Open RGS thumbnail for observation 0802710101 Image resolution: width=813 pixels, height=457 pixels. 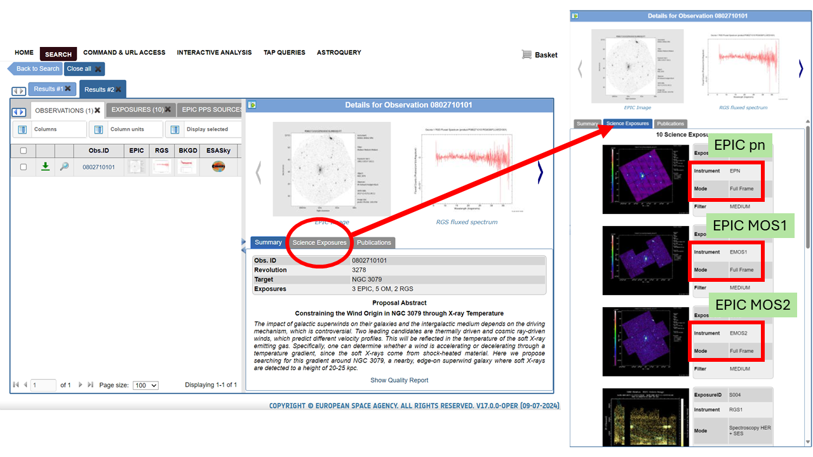pos(161,167)
